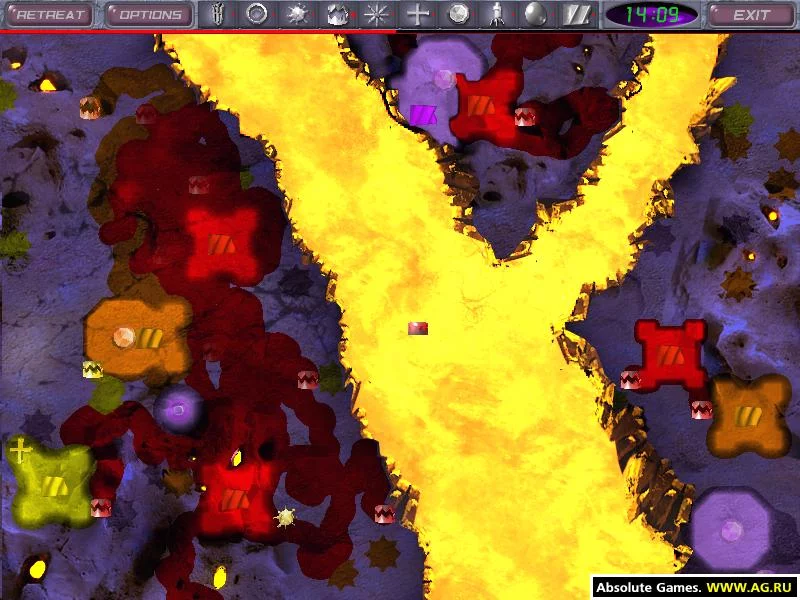Screen dimensions: 800x600
Task: Click the RETREAT button
Action: click(x=49, y=14)
